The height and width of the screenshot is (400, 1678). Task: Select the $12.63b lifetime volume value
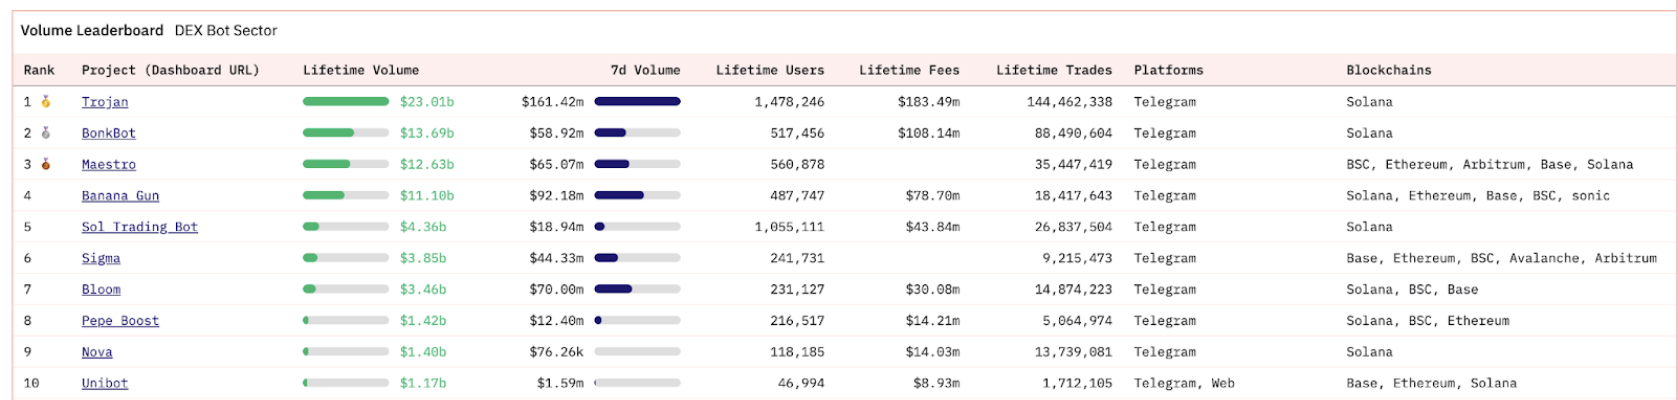point(427,164)
